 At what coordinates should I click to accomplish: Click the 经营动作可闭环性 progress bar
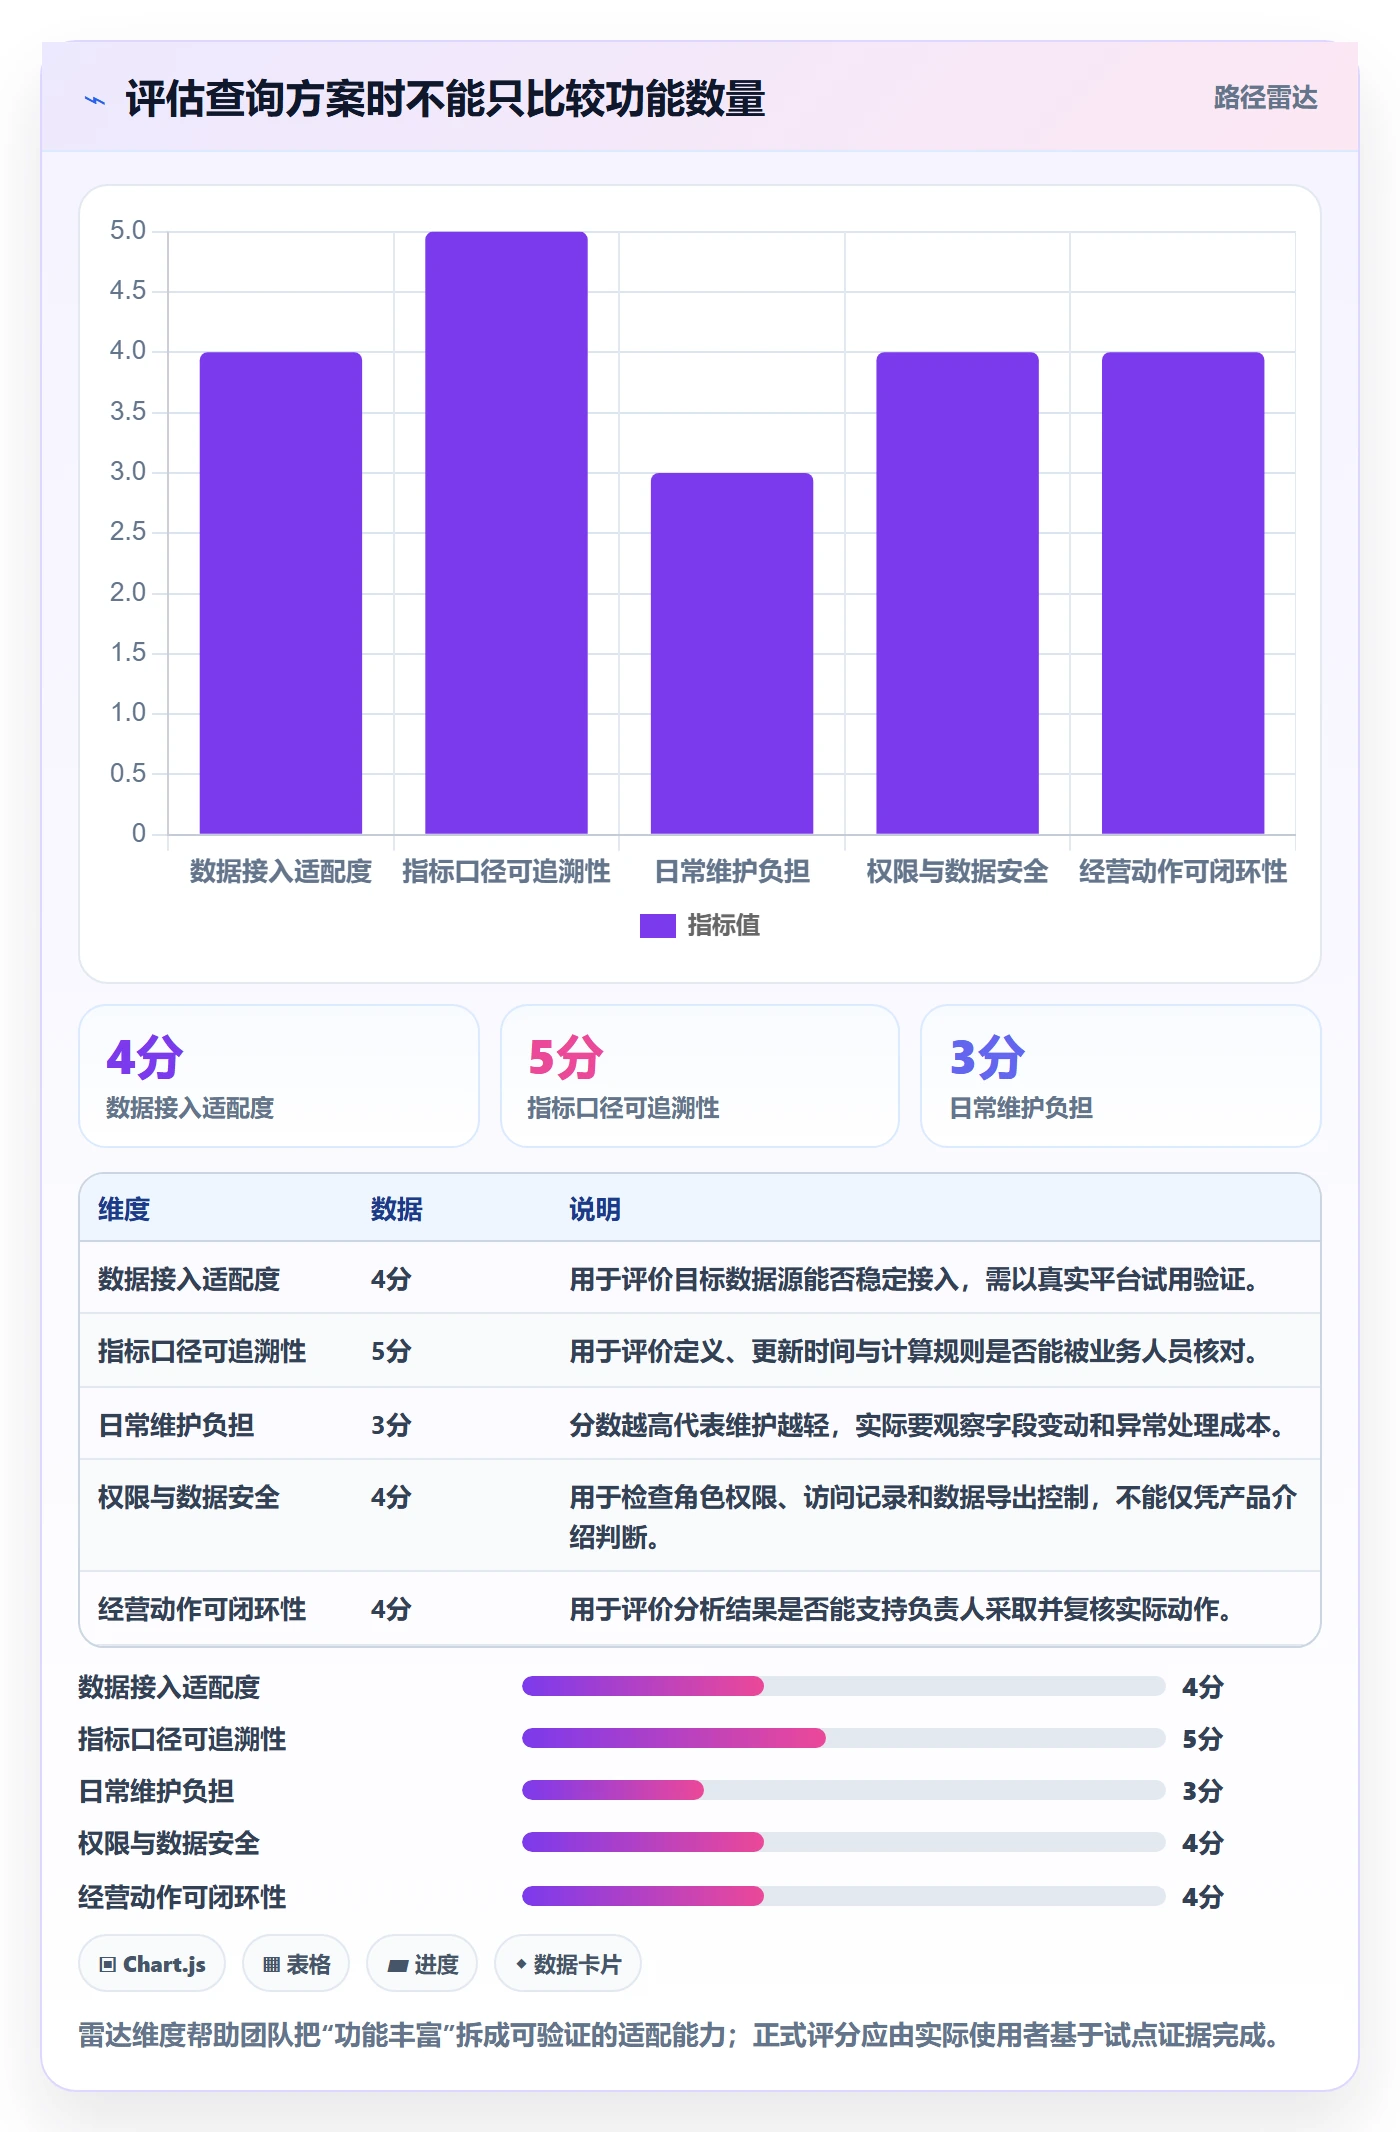pos(844,1897)
